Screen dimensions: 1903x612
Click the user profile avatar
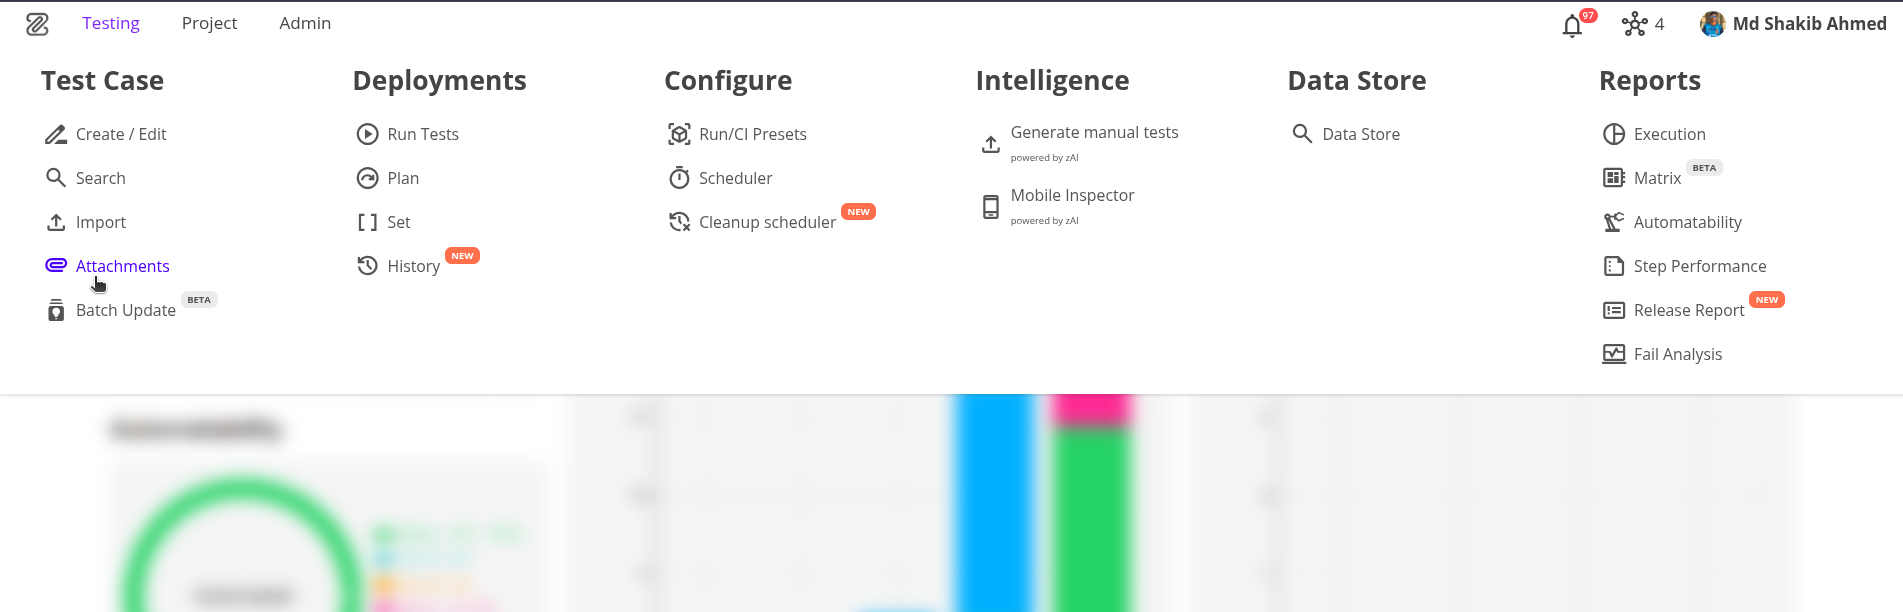(1712, 24)
